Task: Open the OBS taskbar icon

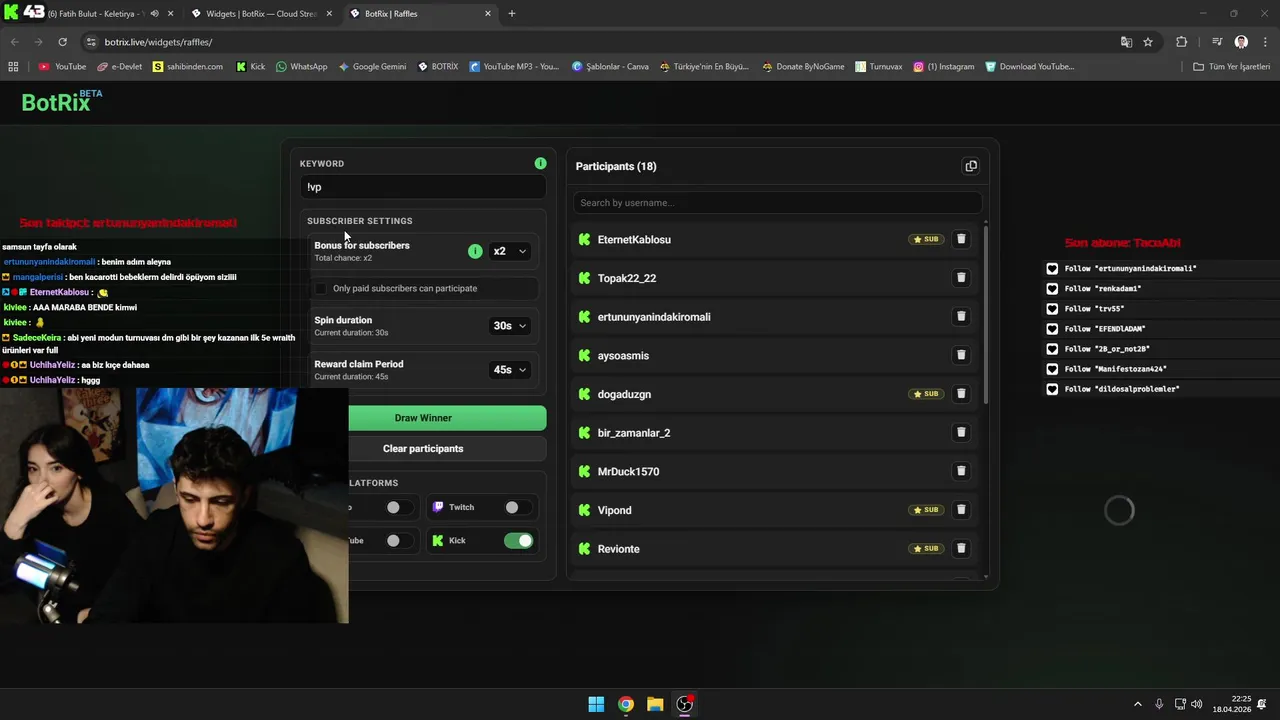Action: [x=685, y=704]
